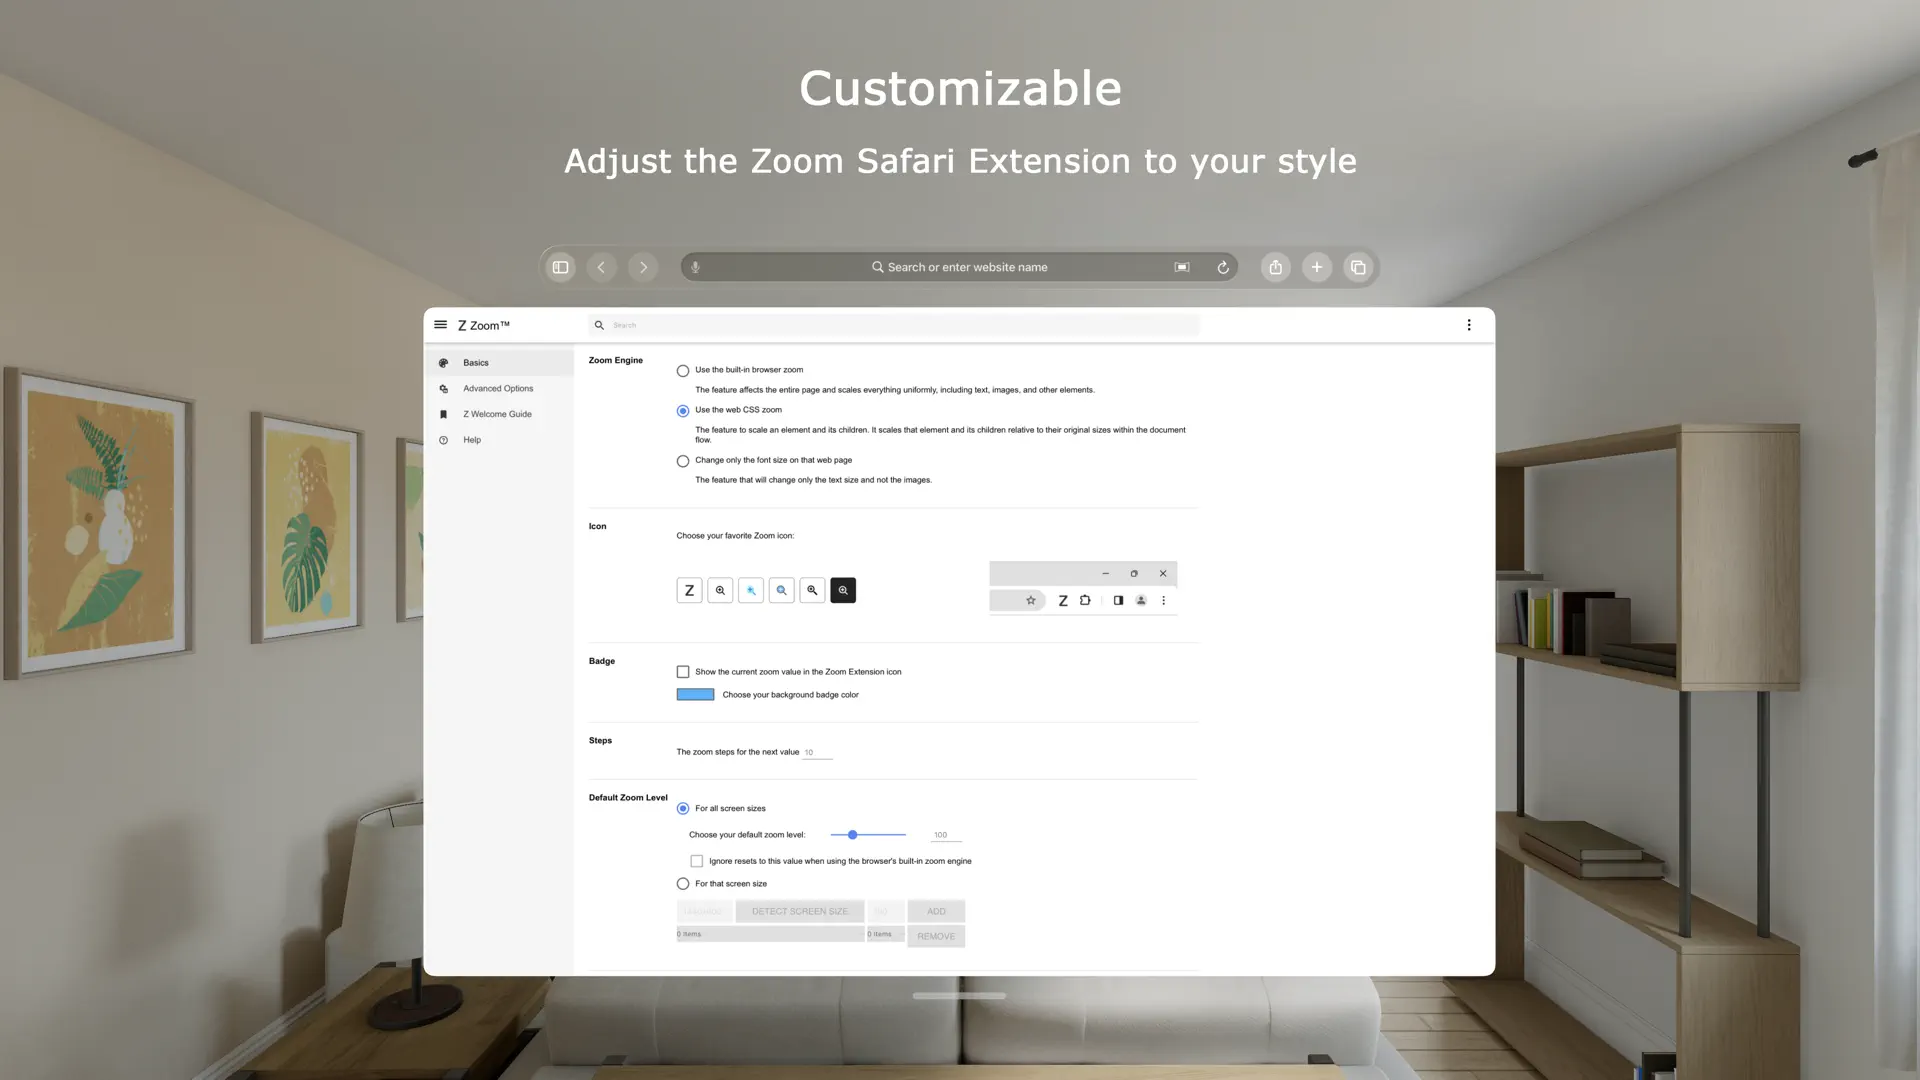Select "For that screen size" option
1920x1080 pixels.
[x=683, y=883]
